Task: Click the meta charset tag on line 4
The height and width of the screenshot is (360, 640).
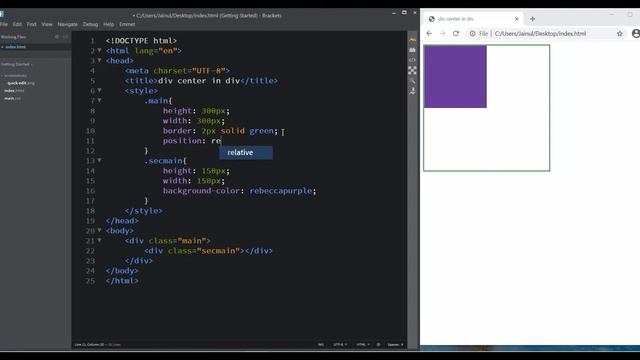Action: click(178, 71)
